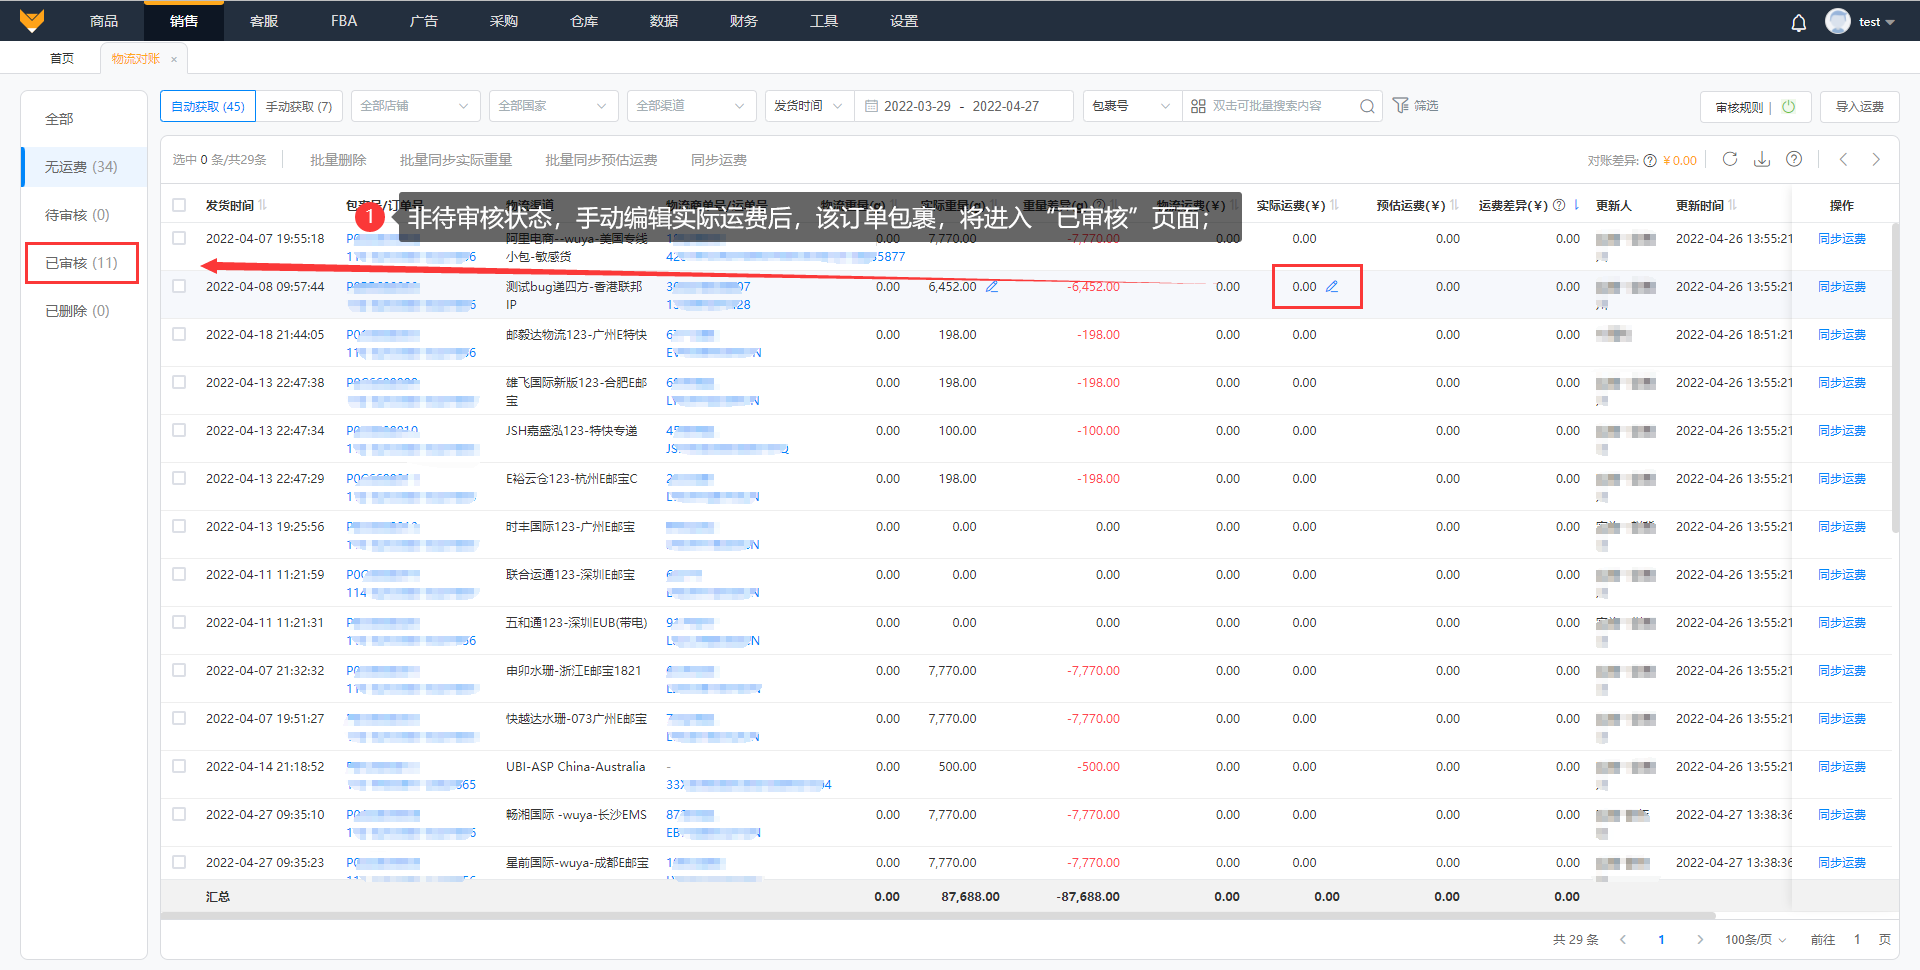Switch to the 手动获取 (7) tab
The height and width of the screenshot is (970, 1920).
[298, 106]
